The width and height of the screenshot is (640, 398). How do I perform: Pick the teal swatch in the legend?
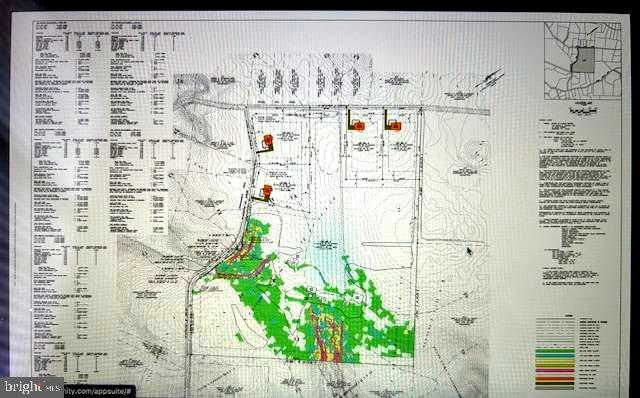[x=555, y=356]
